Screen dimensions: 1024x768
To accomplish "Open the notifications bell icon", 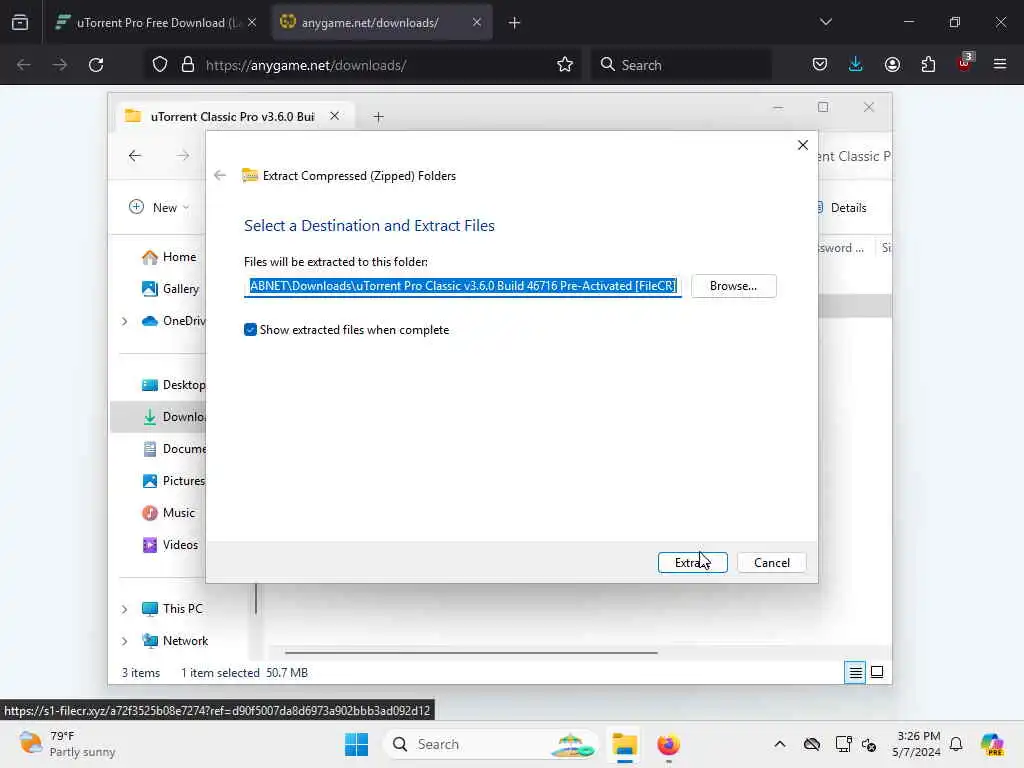I will pos(956,744).
